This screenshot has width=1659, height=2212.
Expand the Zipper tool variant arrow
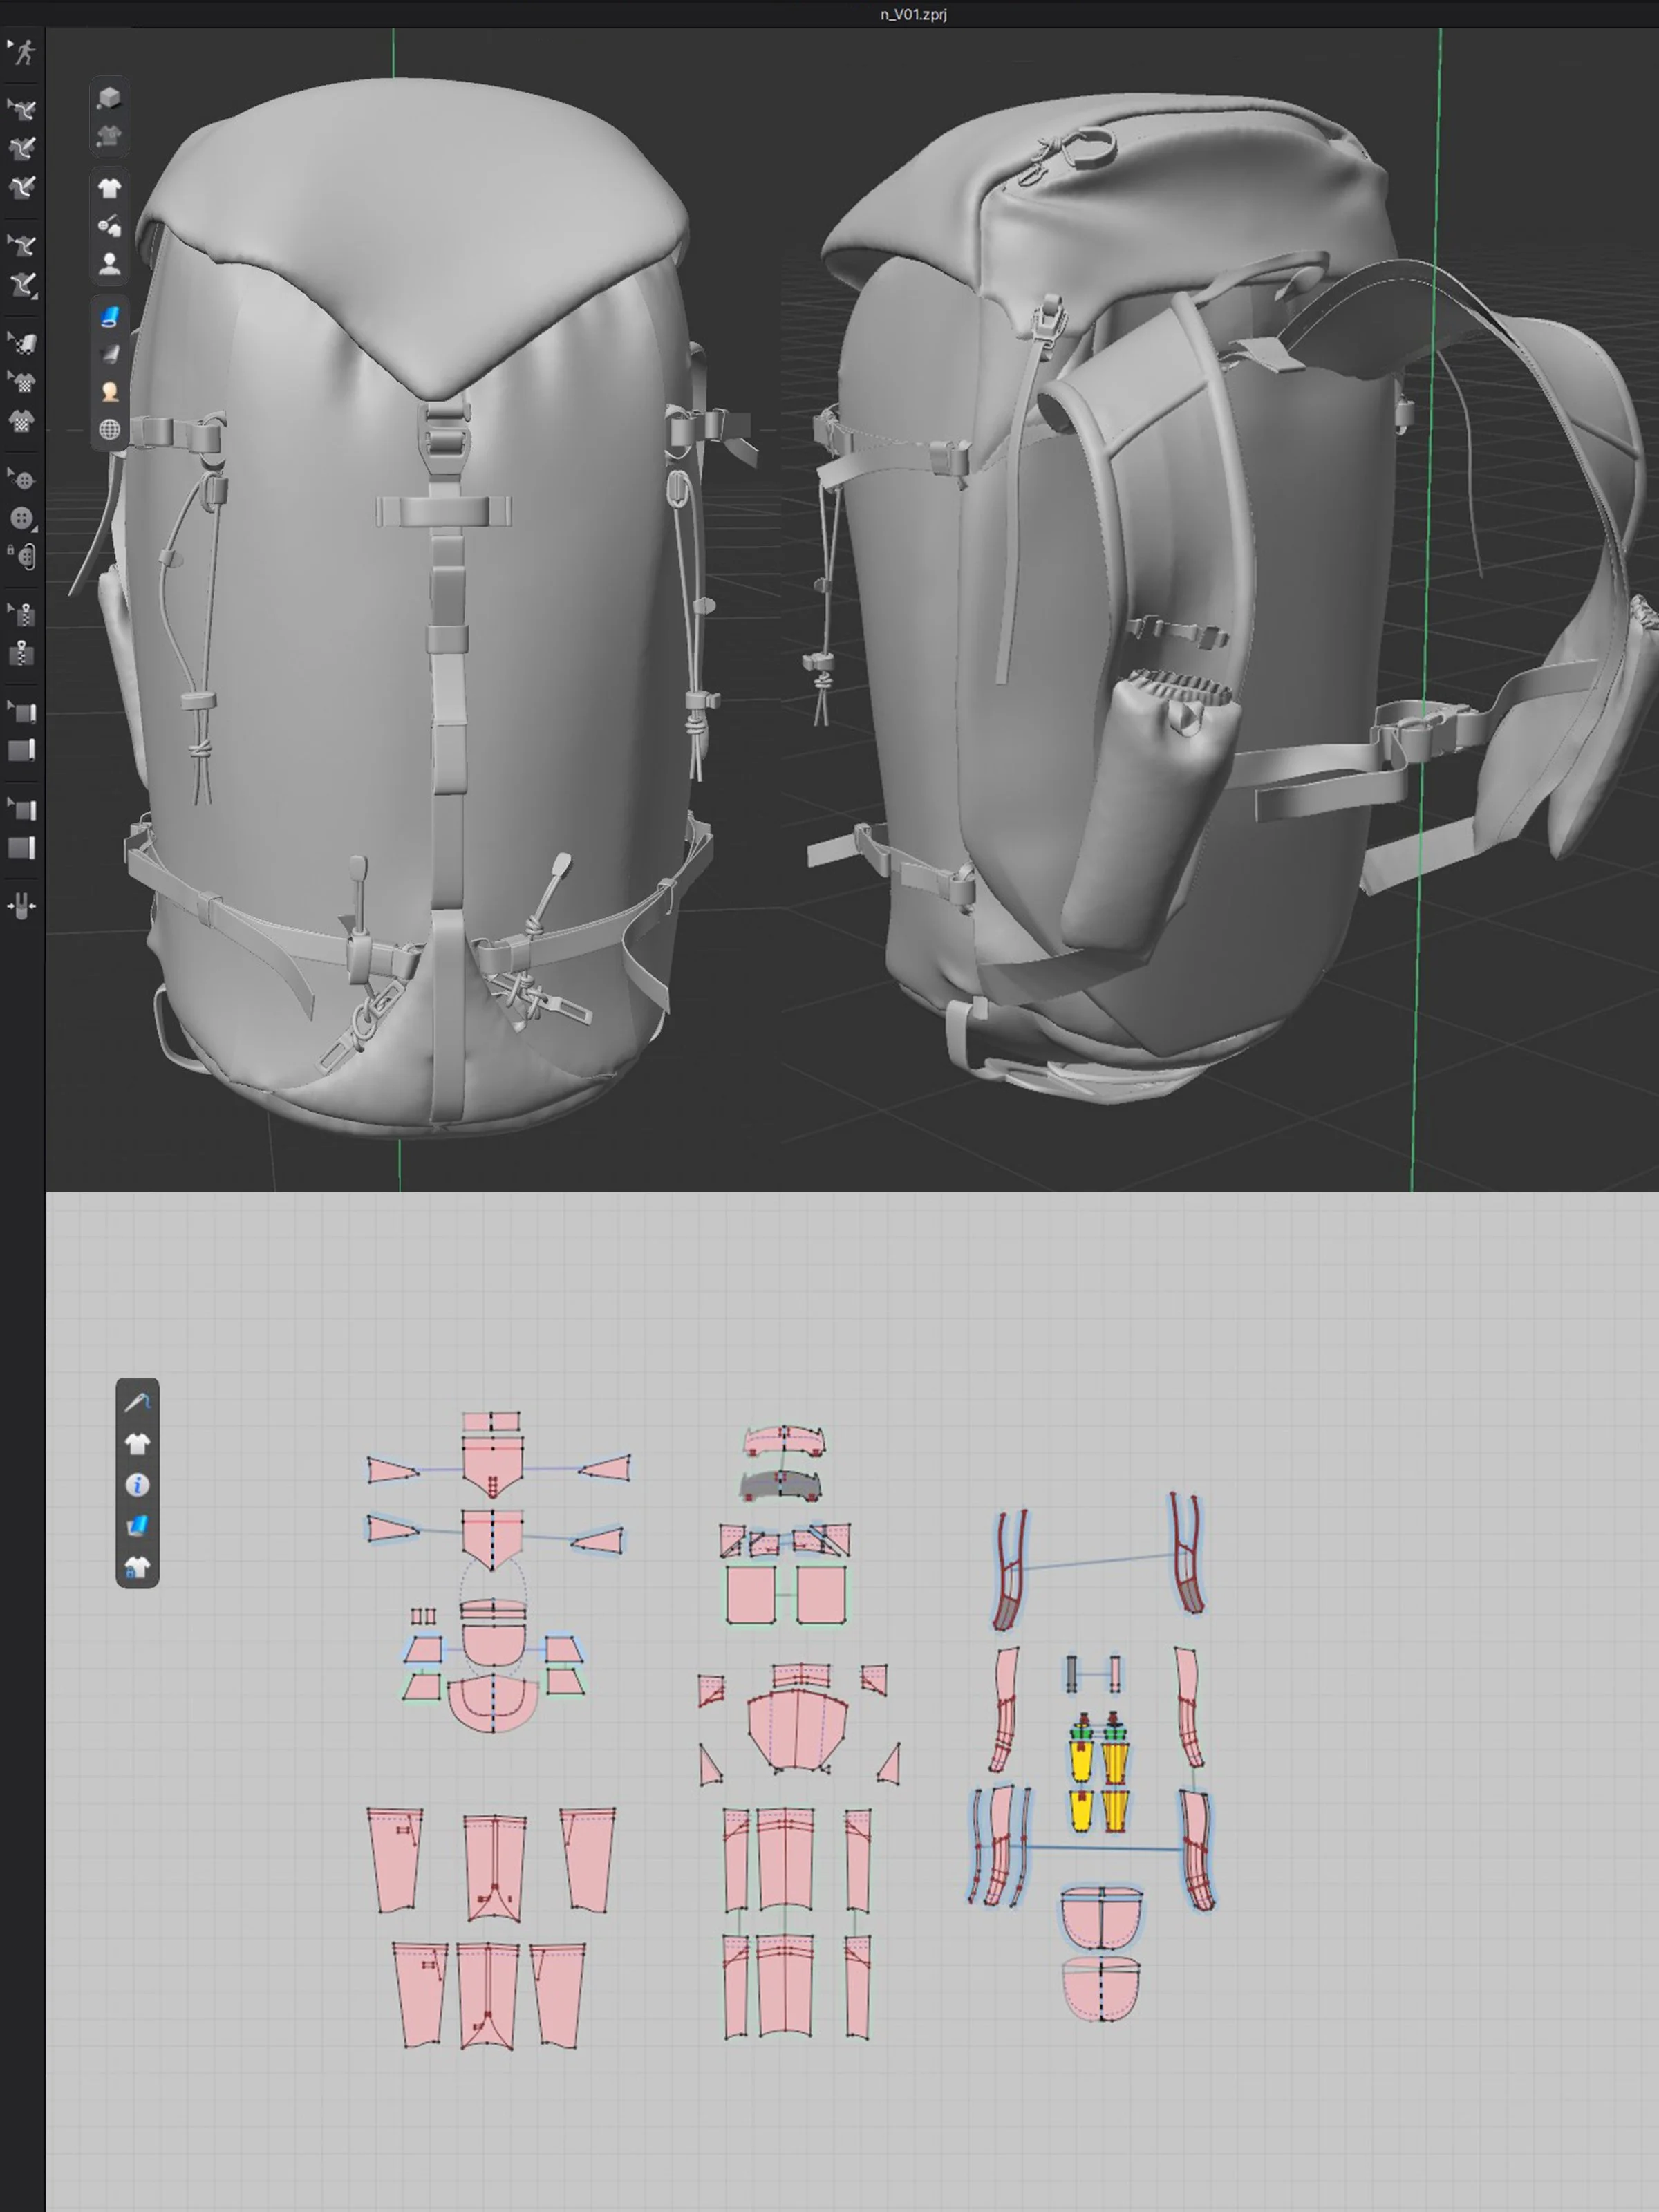pyautogui.click(x=9, y=608)
